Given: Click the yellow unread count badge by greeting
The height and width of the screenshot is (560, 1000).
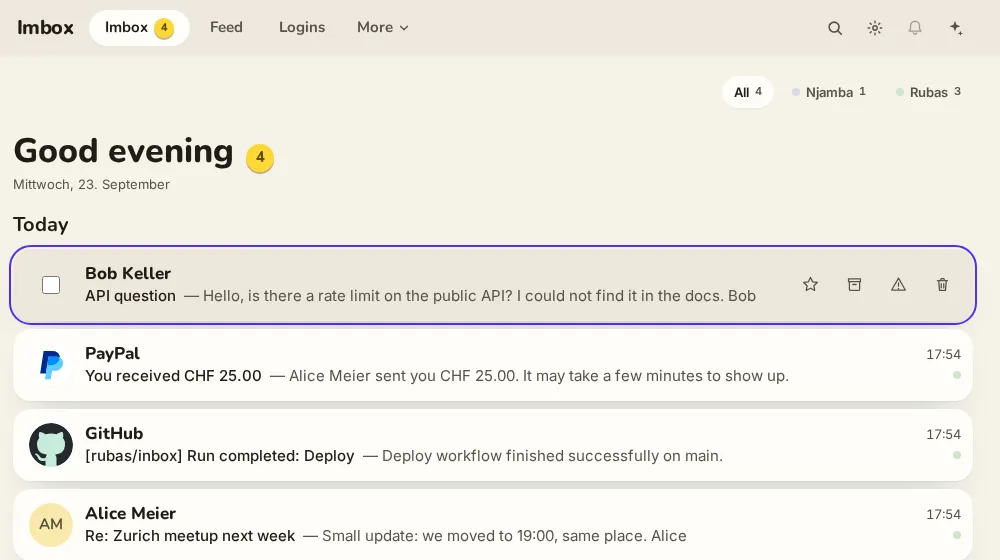Looking at the screenshot, I should click(260, 158).
